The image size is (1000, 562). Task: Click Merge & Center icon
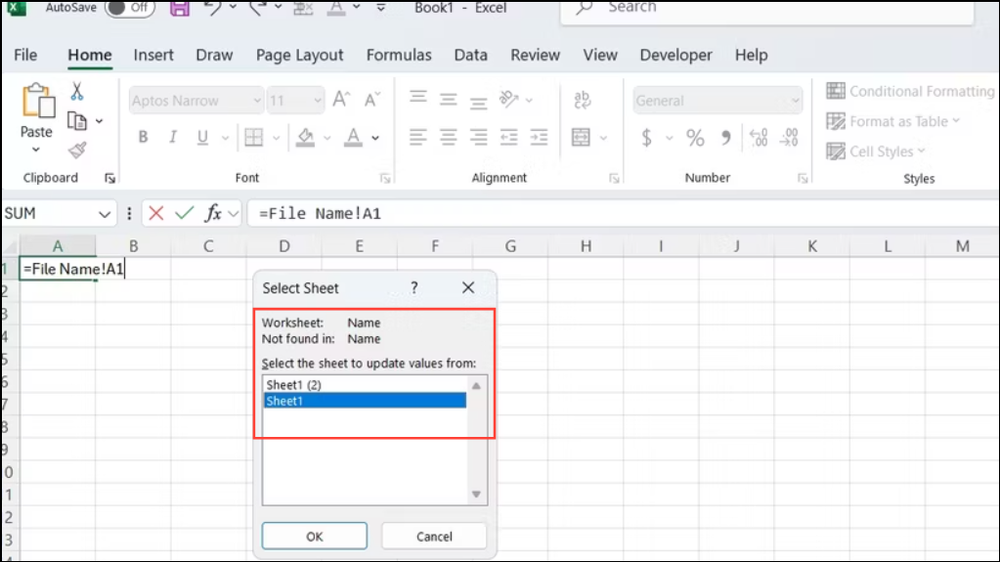(x=581, y=137)
